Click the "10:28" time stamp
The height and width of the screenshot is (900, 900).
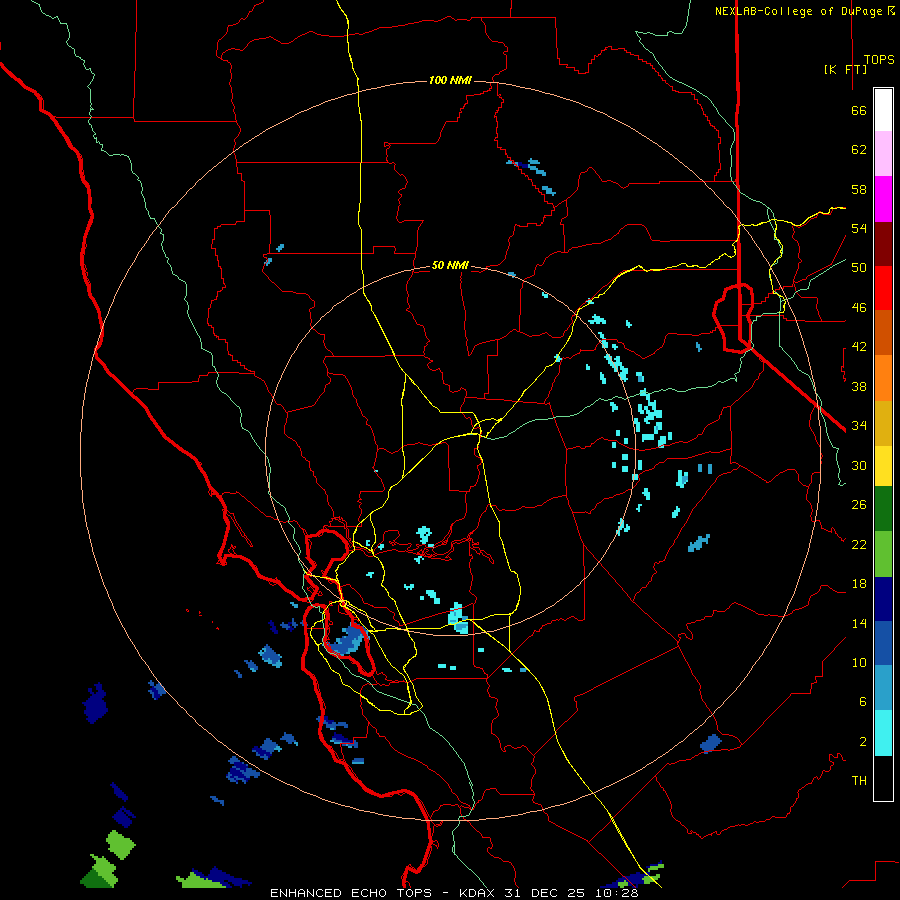click(616, 893)
